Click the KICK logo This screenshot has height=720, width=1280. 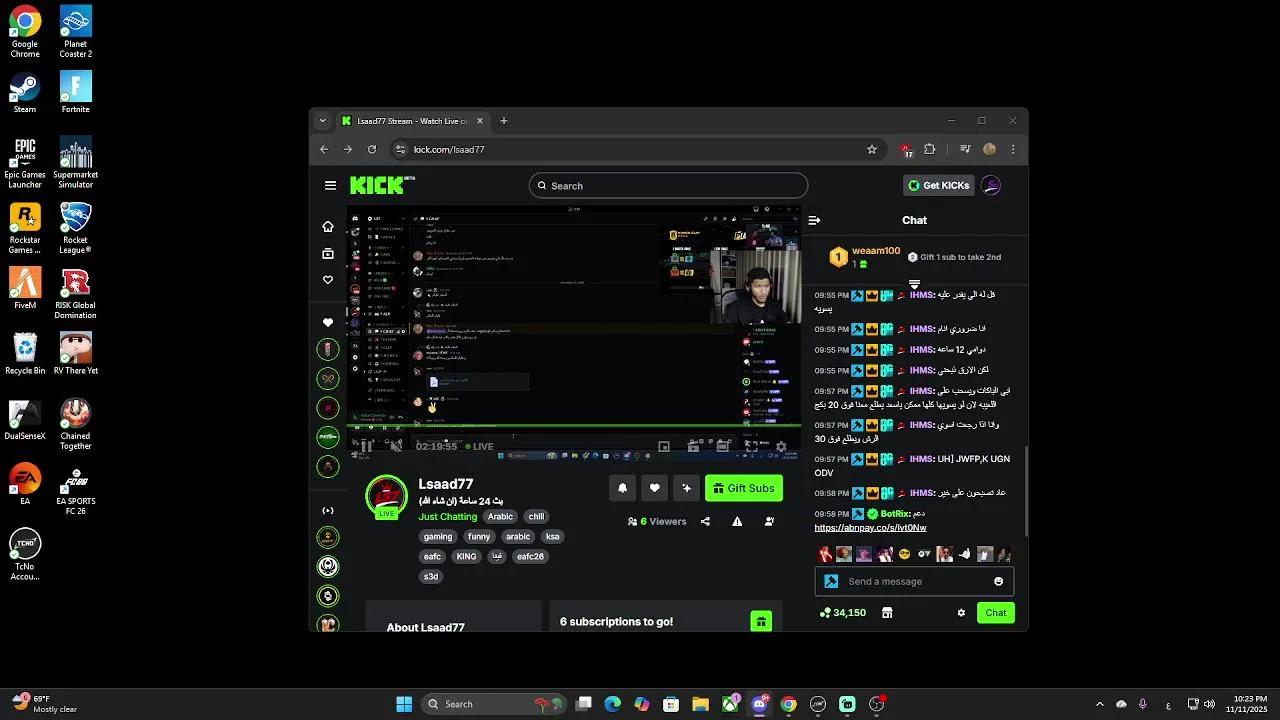click(381, 185)
